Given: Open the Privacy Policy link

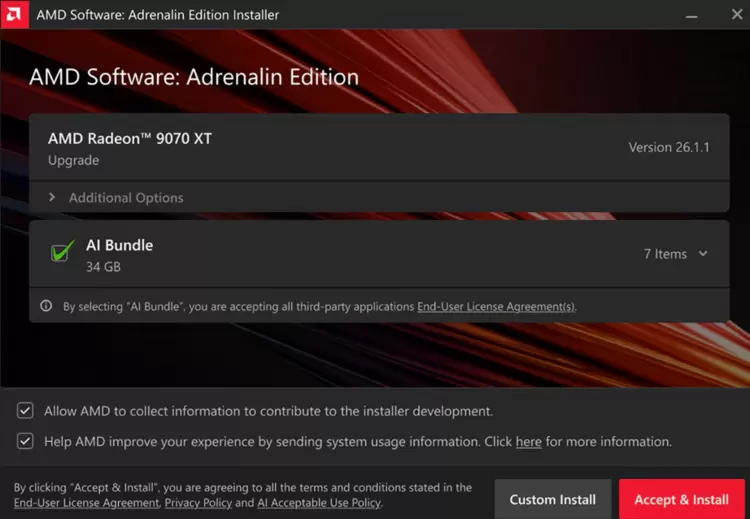Looking at the screenshot, I should [x=198, y=503].
